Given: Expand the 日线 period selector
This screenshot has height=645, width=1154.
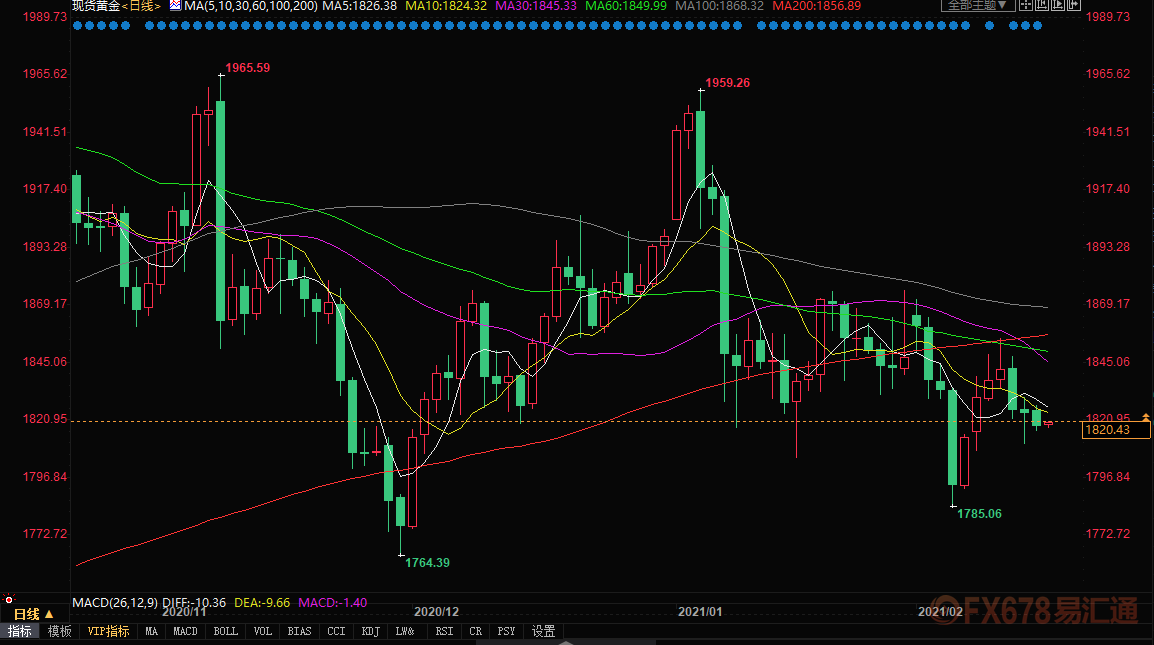Looking at the screenshot, I should point(33,613).
